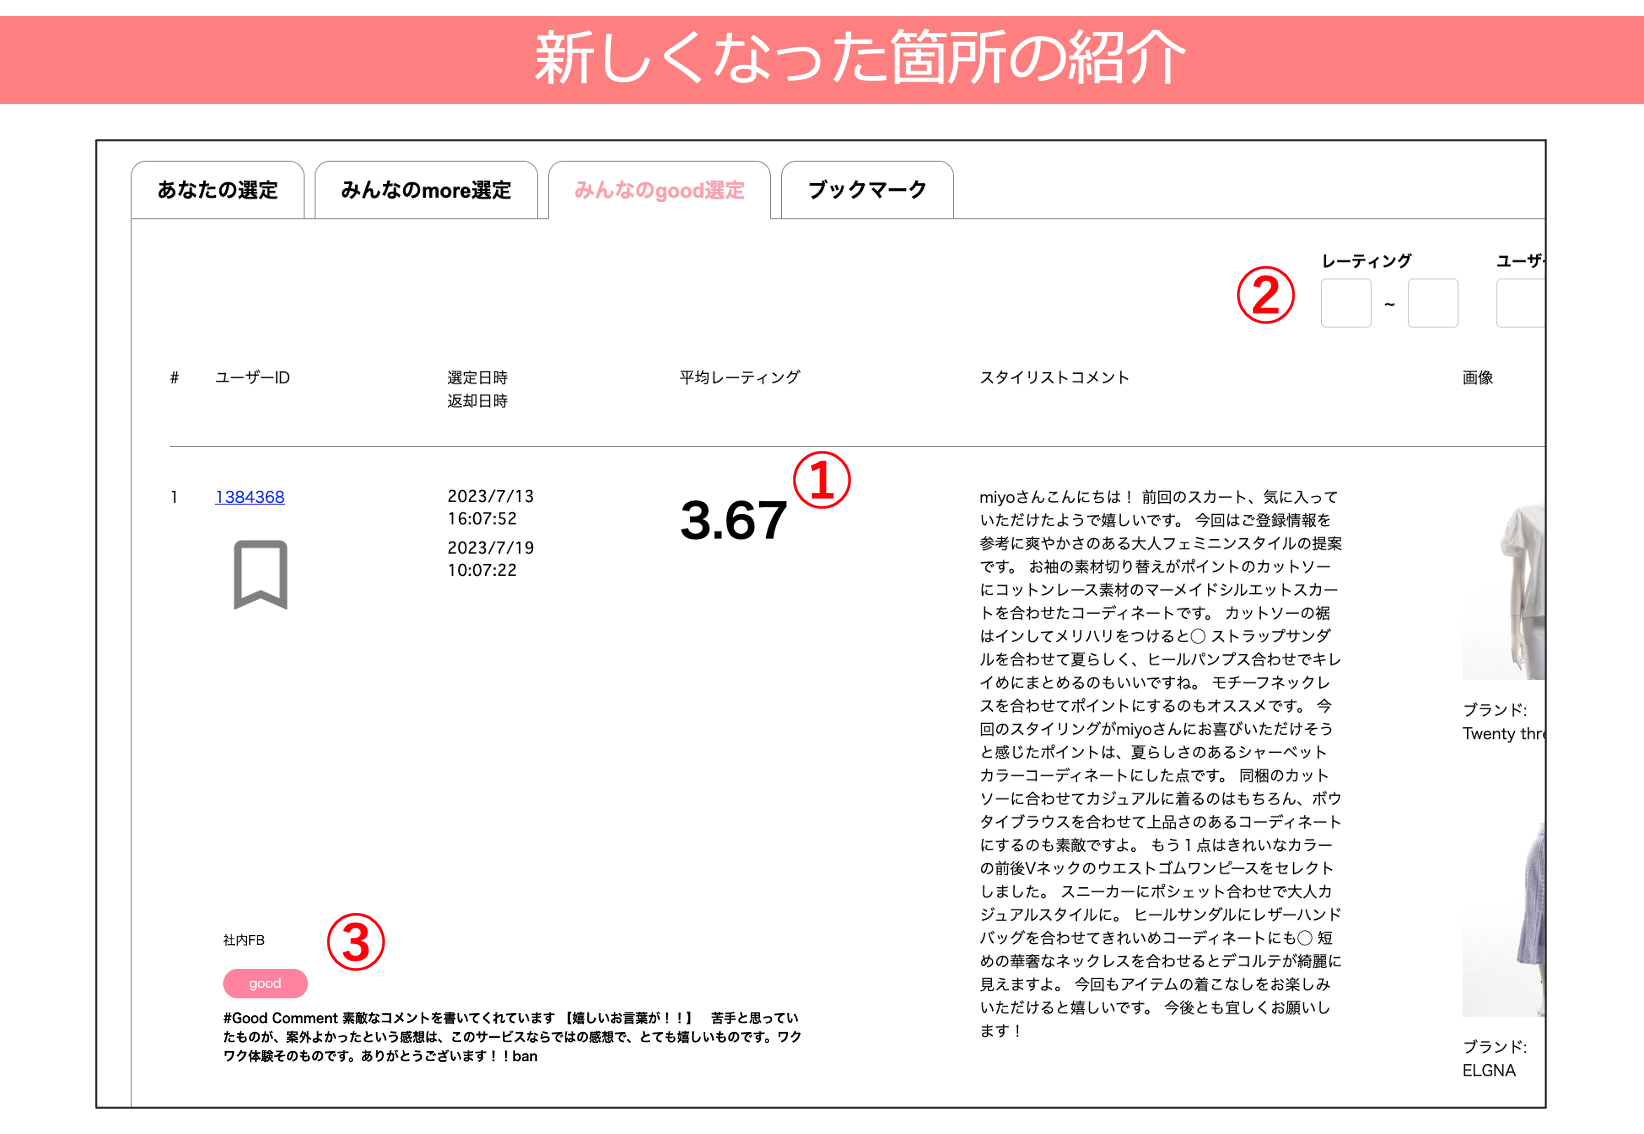This screenshot has width=1644, height=1134.
Task: Click the partially visible ユーザー filter field
Action: click(x=1521, y=303)
